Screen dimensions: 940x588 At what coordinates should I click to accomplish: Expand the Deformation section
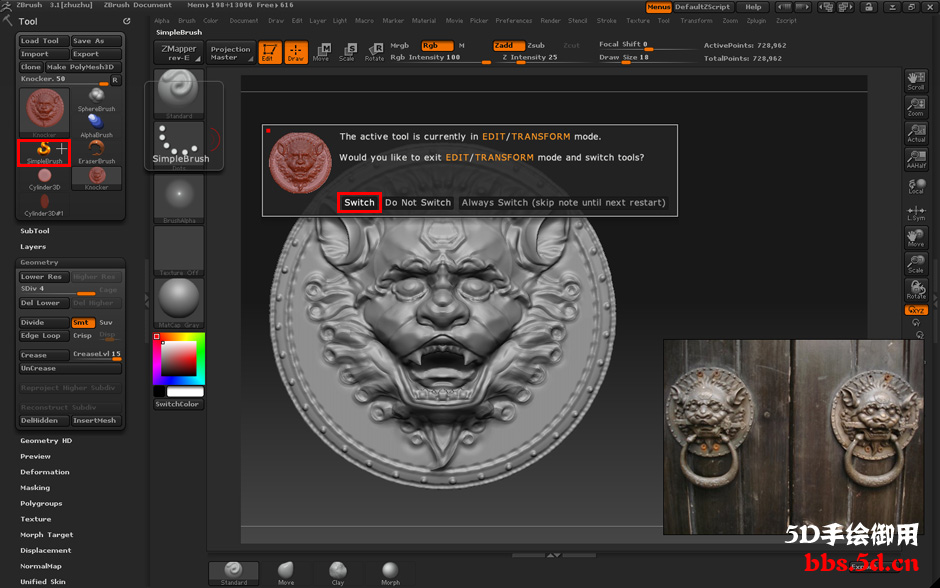point(45,472)
